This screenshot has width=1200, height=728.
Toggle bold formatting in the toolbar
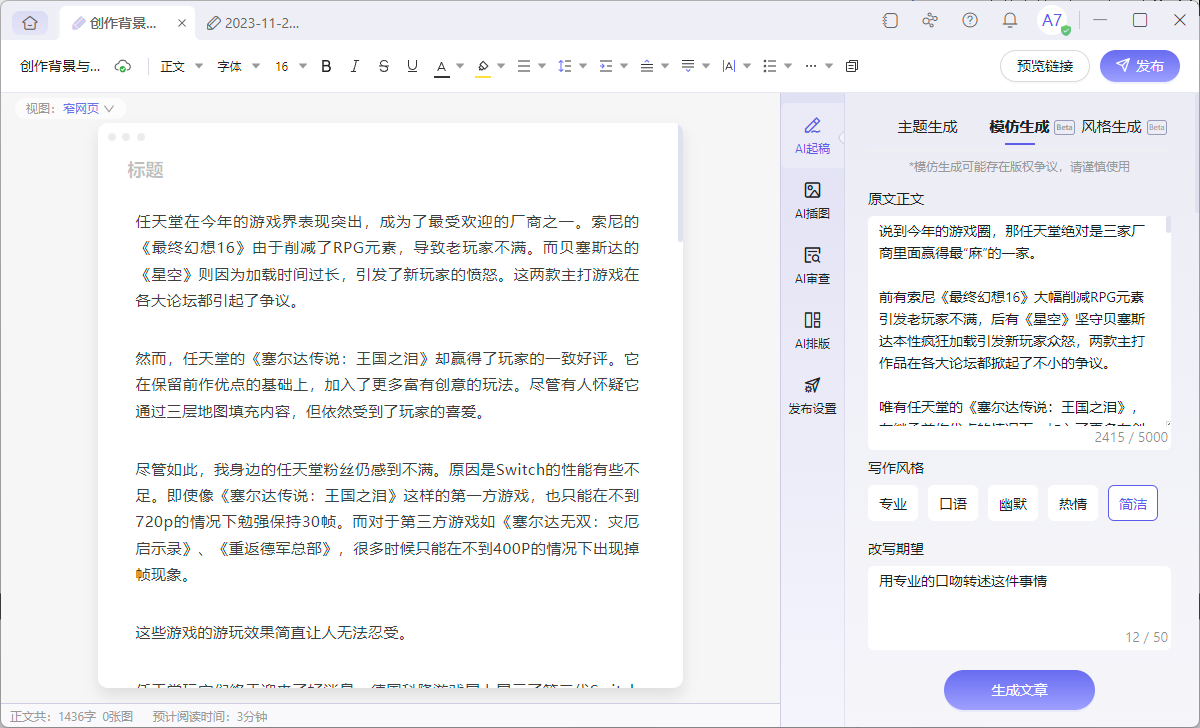coord(325,66)
